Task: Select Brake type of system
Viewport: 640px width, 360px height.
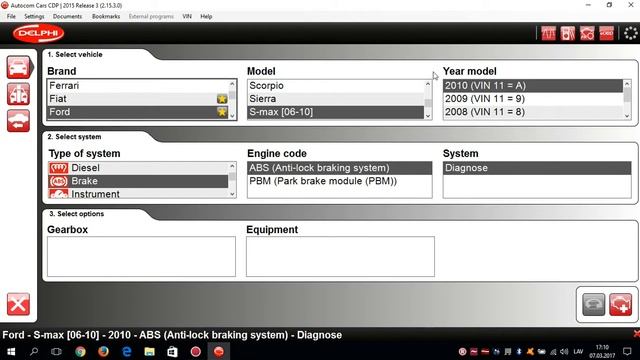Action: pos(138,181)
